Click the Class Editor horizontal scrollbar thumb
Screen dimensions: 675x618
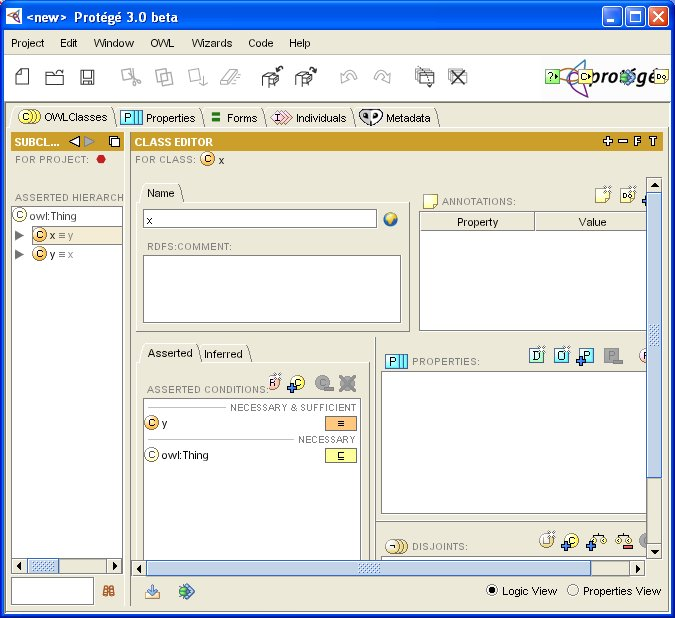(x=369, y=569)
